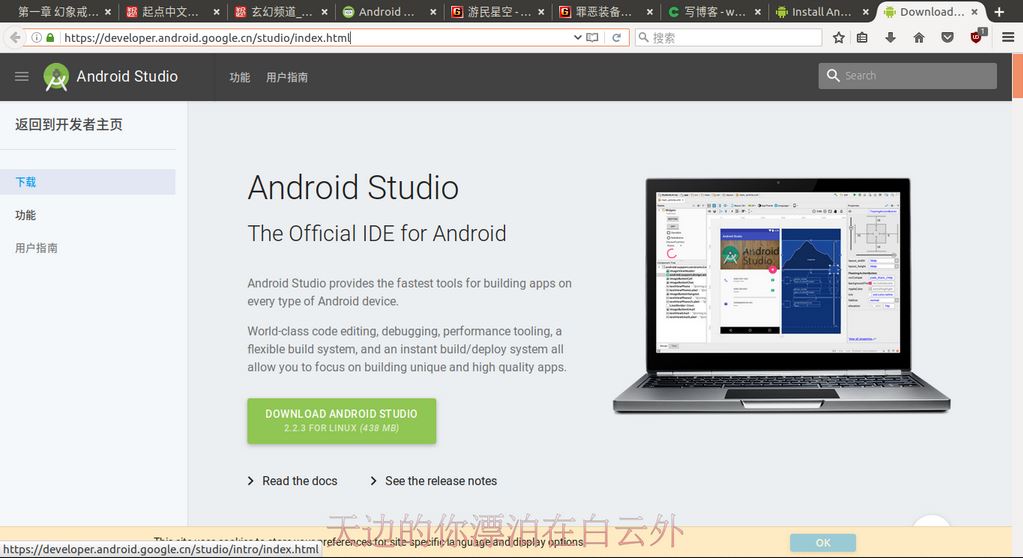Click the browser back arrow button

[x=14, y=38]
